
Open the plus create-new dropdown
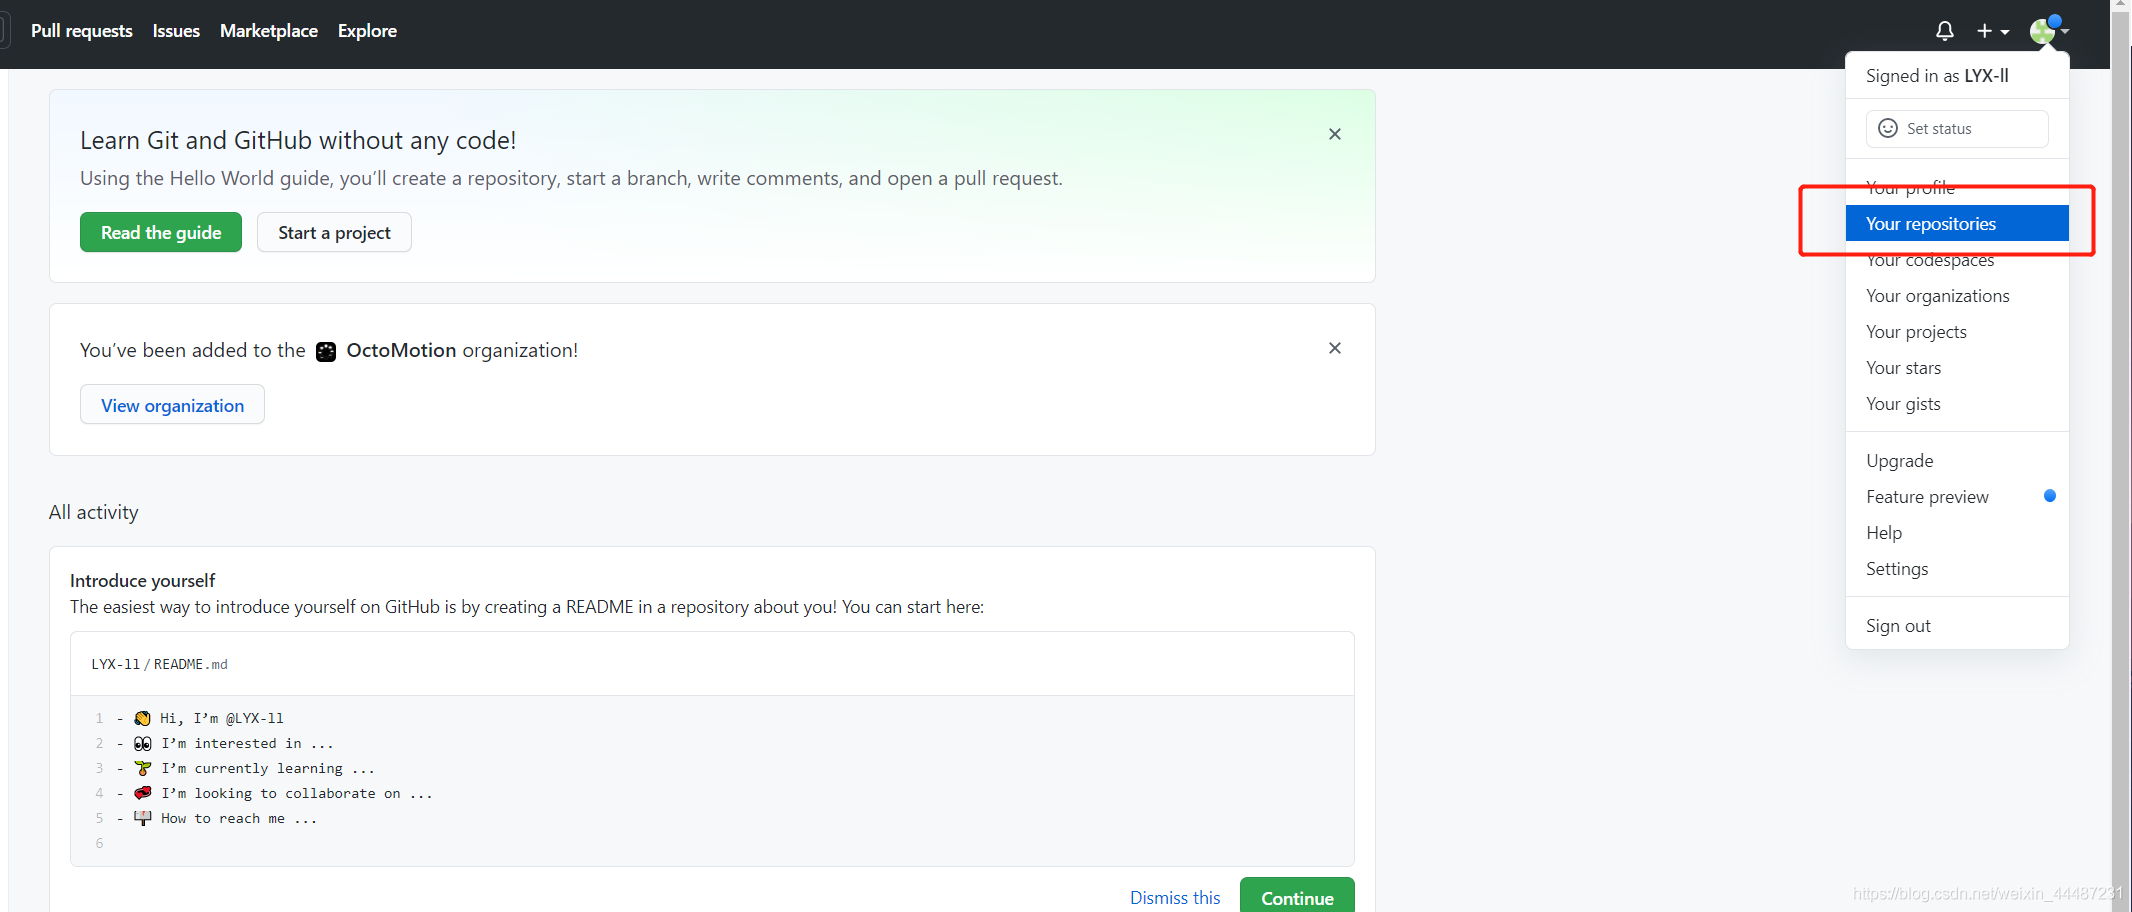pyautogui.click(x=1992, y=31)
